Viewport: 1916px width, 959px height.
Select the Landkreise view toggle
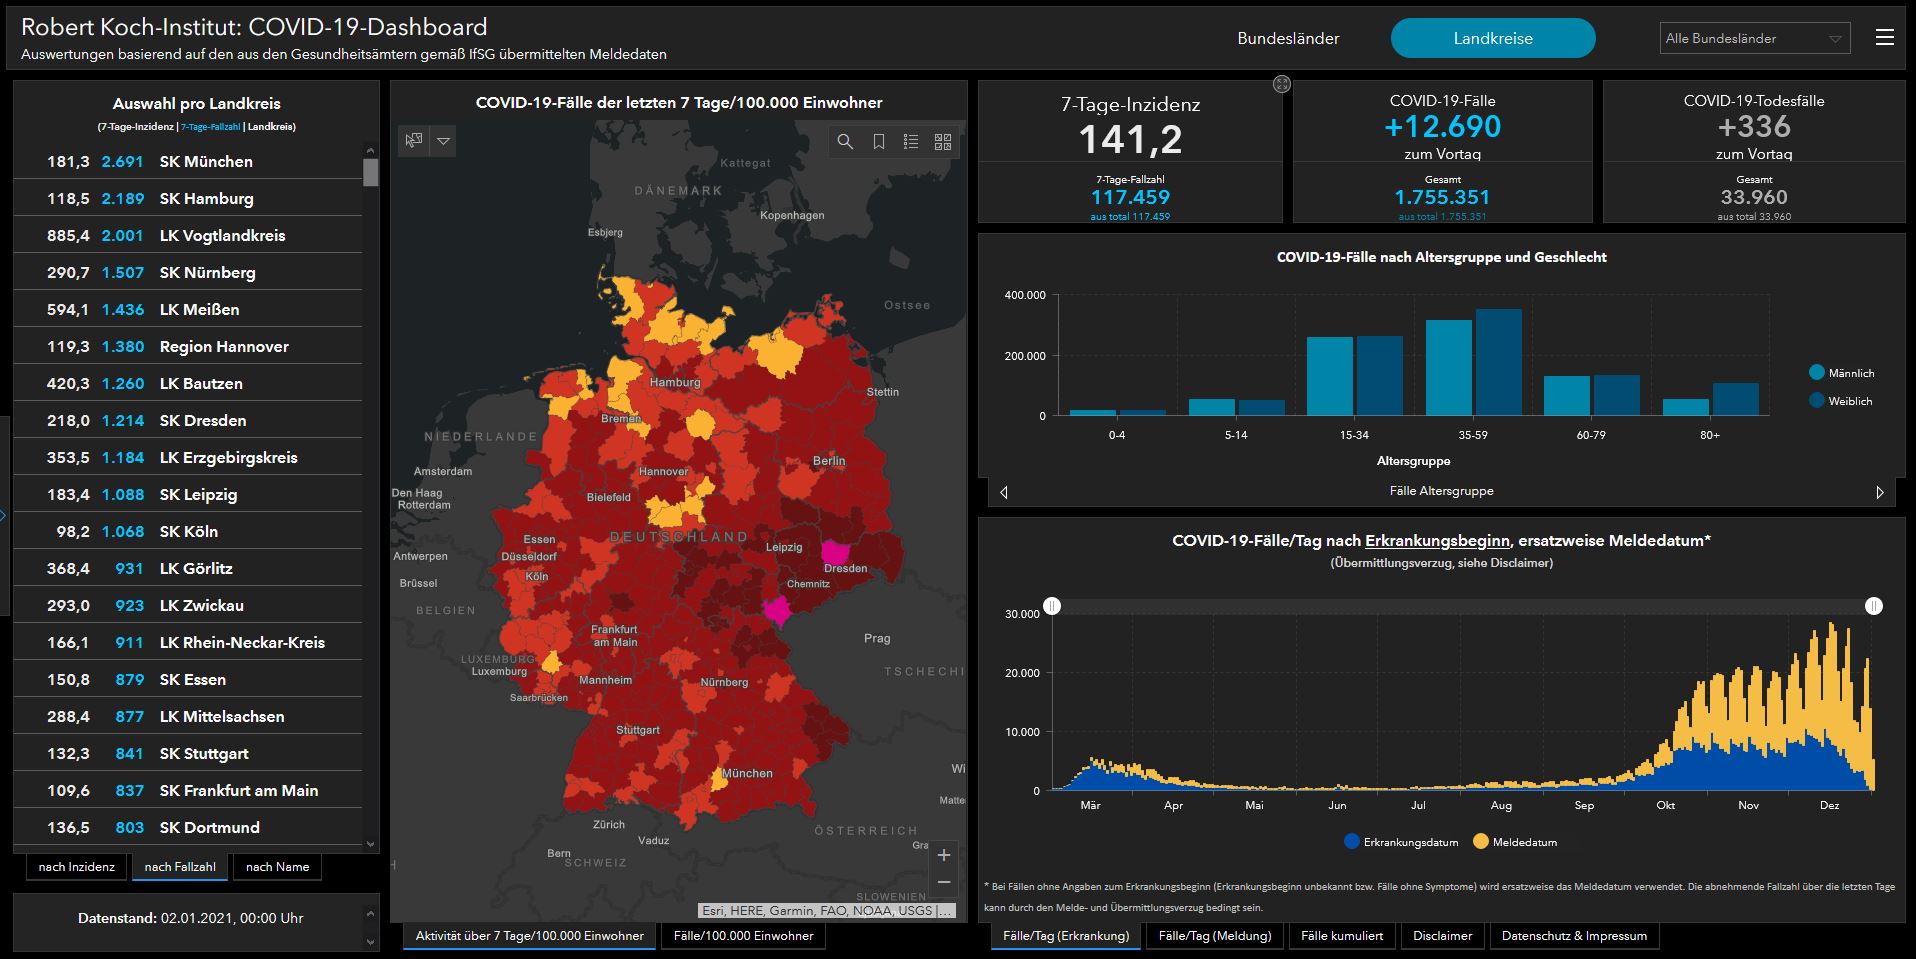pos(1492,39)
